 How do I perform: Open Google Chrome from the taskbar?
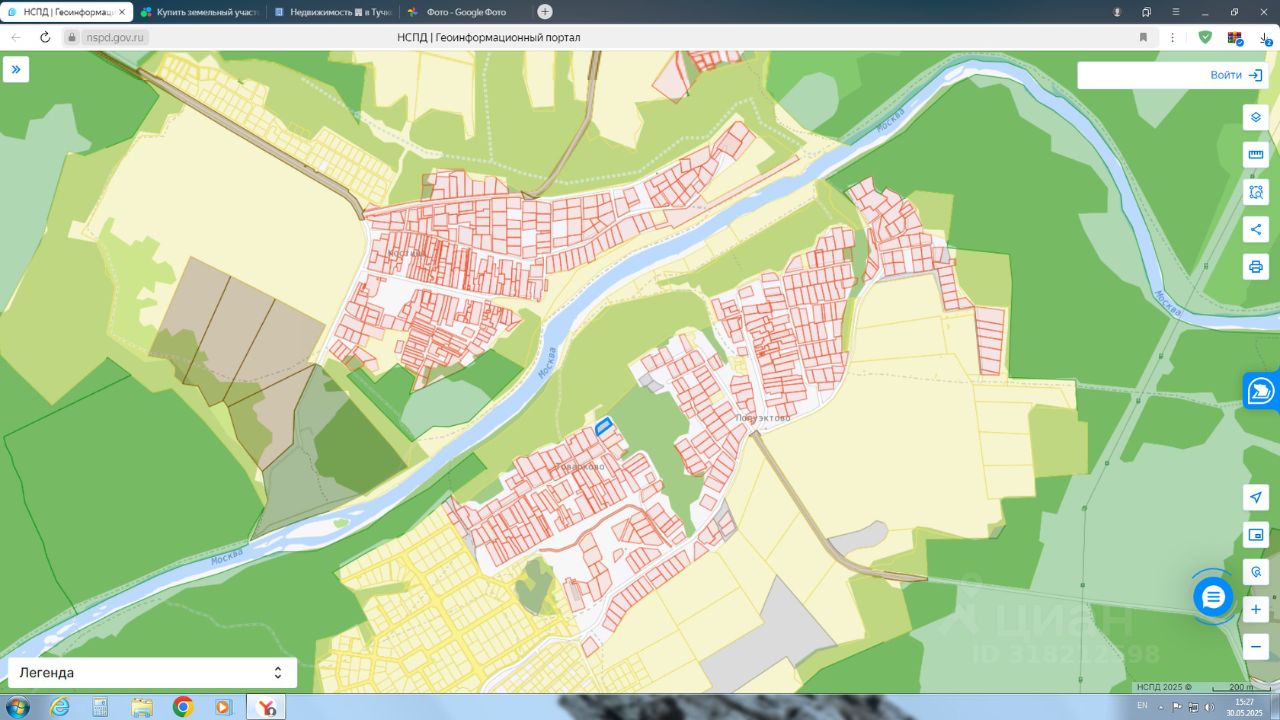coord(183,707)
